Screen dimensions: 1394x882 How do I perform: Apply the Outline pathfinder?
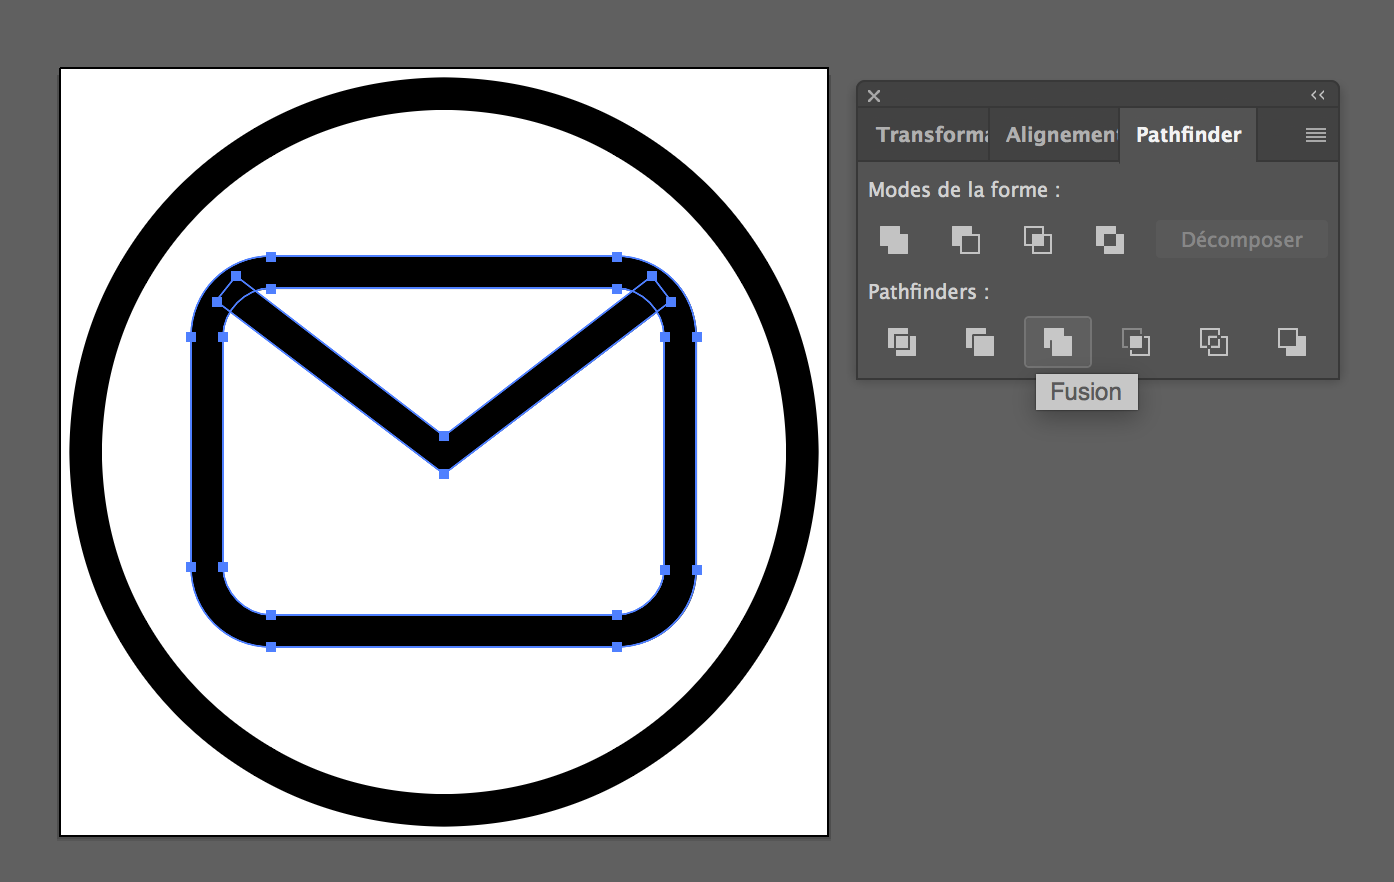[x=1214, y=342]
